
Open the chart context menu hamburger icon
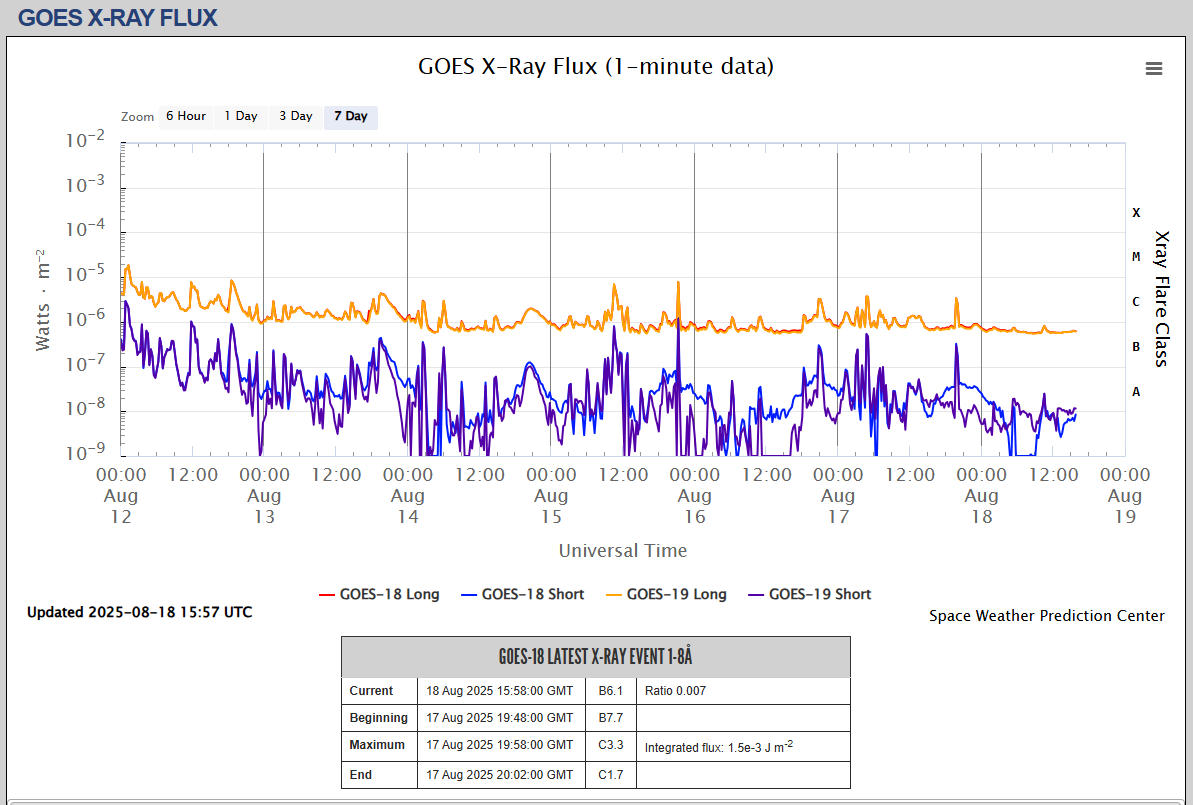1153,68
